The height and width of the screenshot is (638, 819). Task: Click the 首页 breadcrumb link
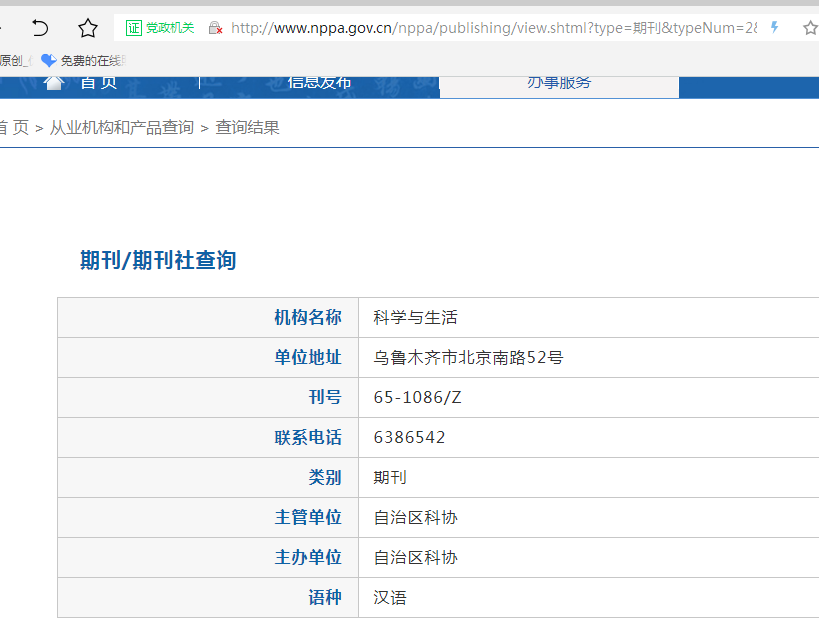click(x=14, y=127)
